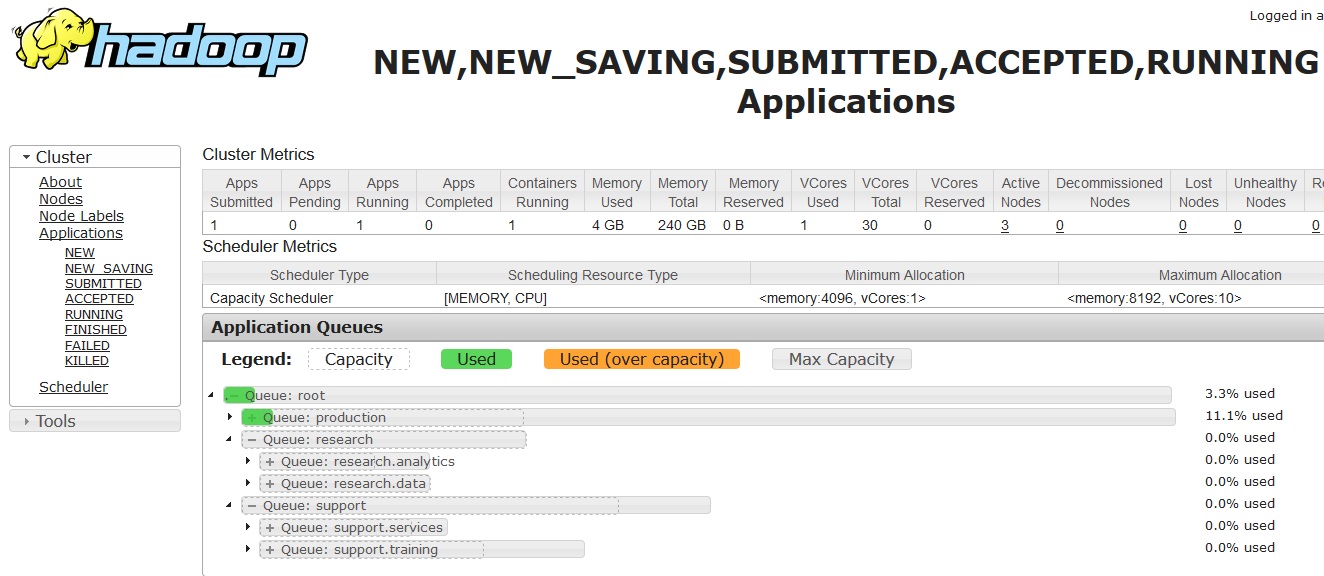Open the Node Labels link
Screen dimensions: 1324x576
pyautogui.click(x=81, y=216)
